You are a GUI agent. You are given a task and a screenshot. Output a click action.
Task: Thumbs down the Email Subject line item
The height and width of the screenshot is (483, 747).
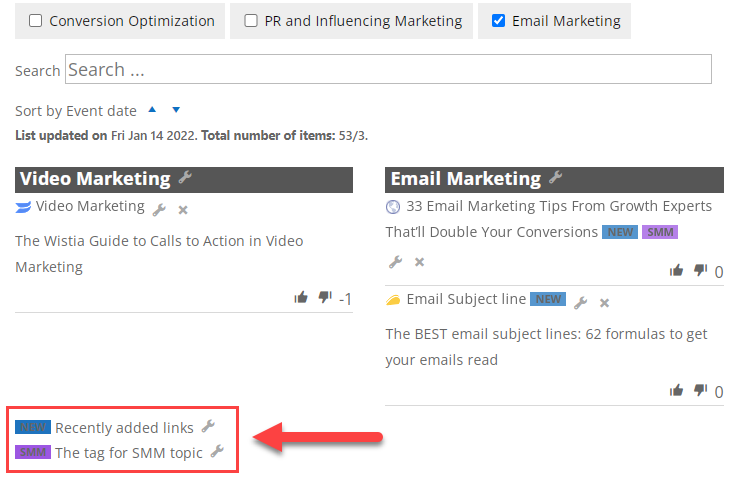click(700, 391)
